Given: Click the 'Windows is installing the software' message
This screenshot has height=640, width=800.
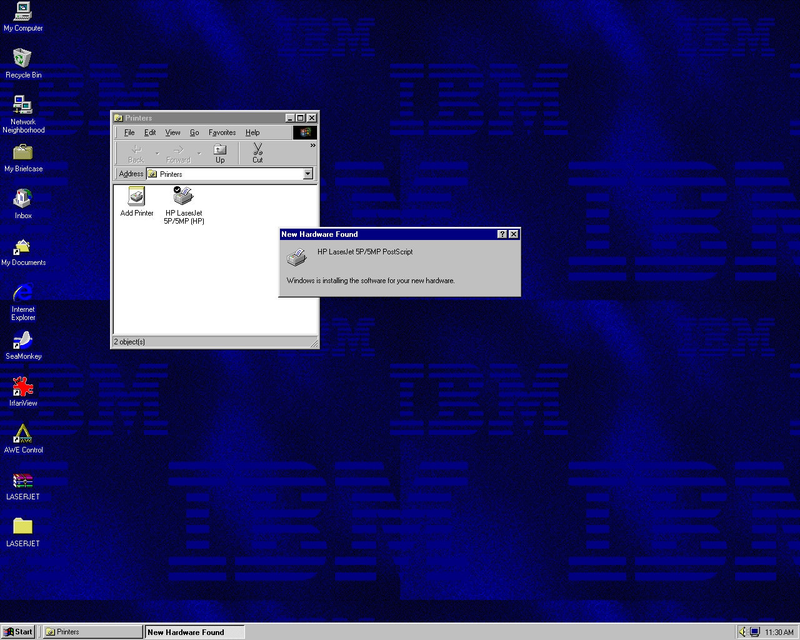Looking at the screenshot, I should (370, 281).
